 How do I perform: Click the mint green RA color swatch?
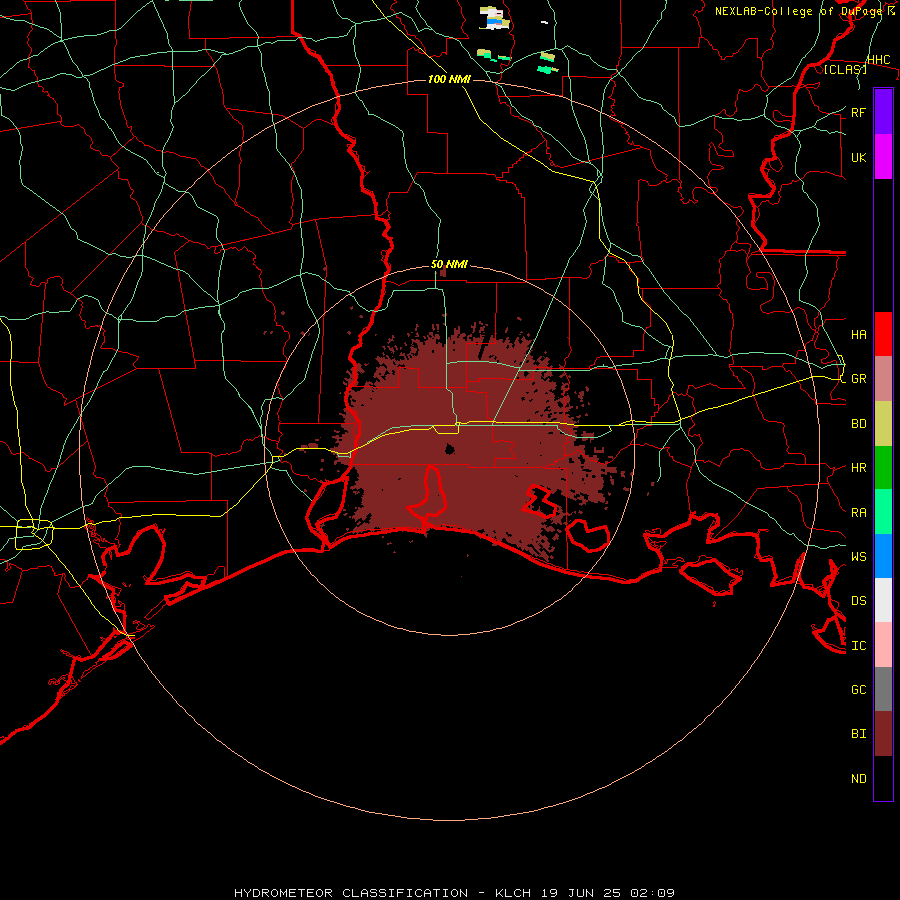(883, 512)
